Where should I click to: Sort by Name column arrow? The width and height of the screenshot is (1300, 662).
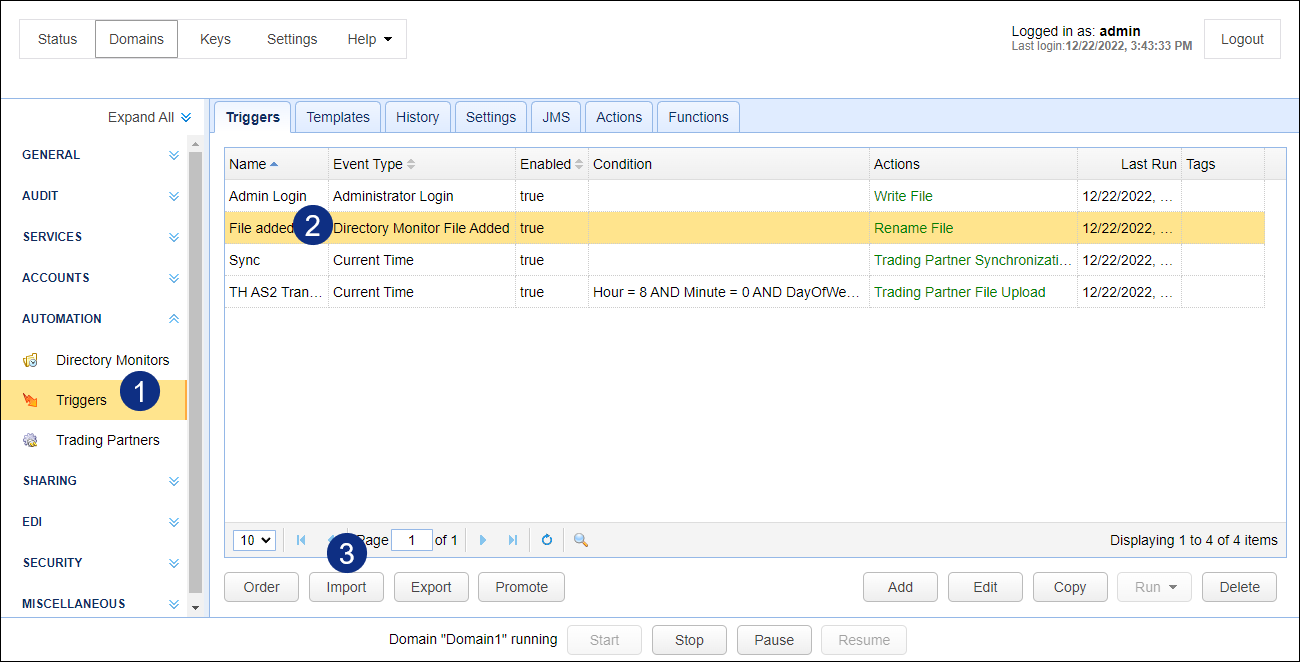274,164
